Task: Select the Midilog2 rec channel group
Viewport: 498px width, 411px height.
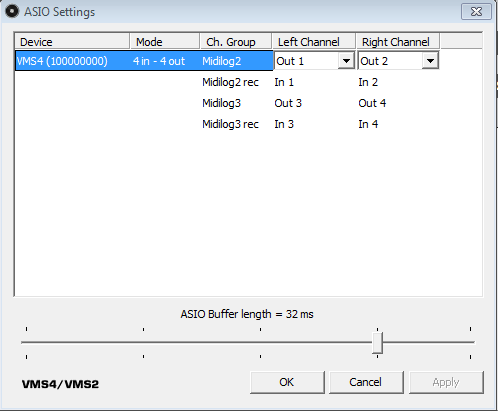Action: (x=230, y=82)
